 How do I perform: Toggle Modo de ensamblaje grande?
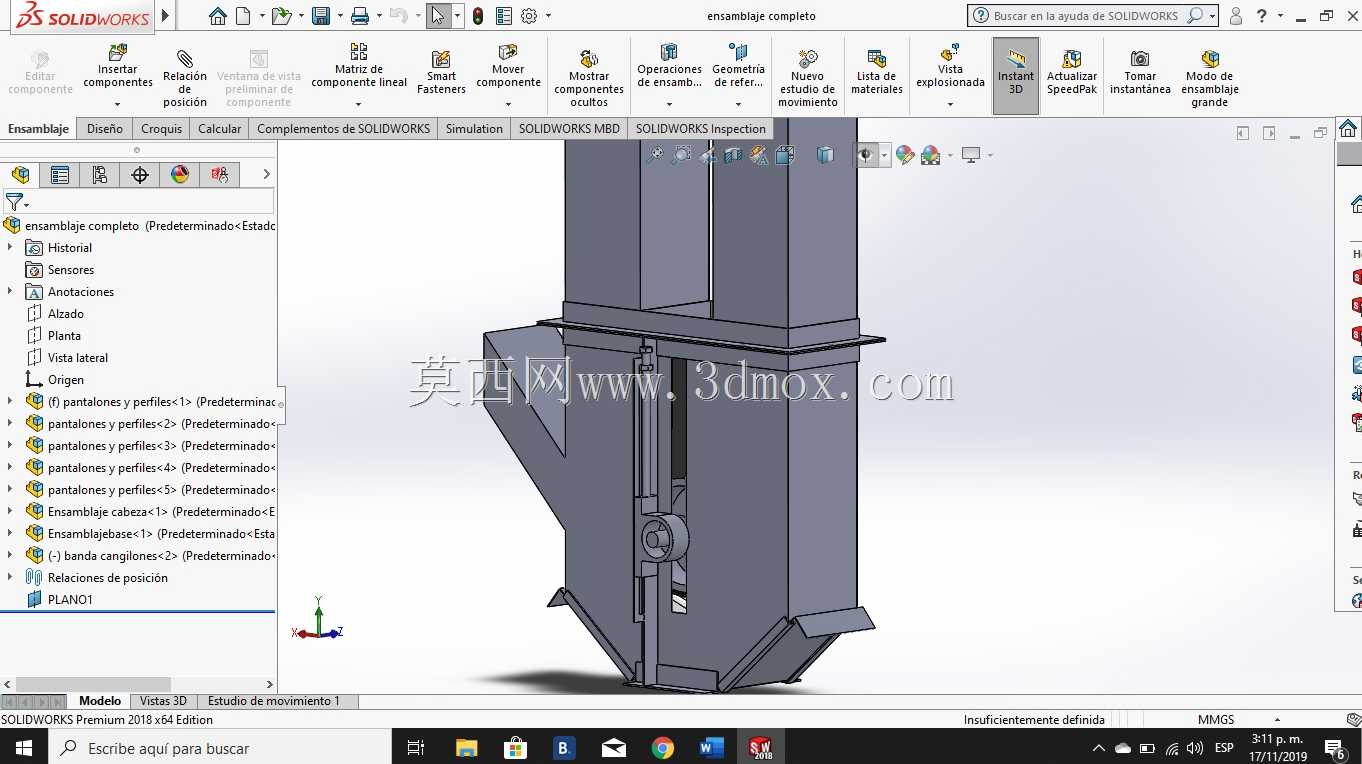[1210, 78]
